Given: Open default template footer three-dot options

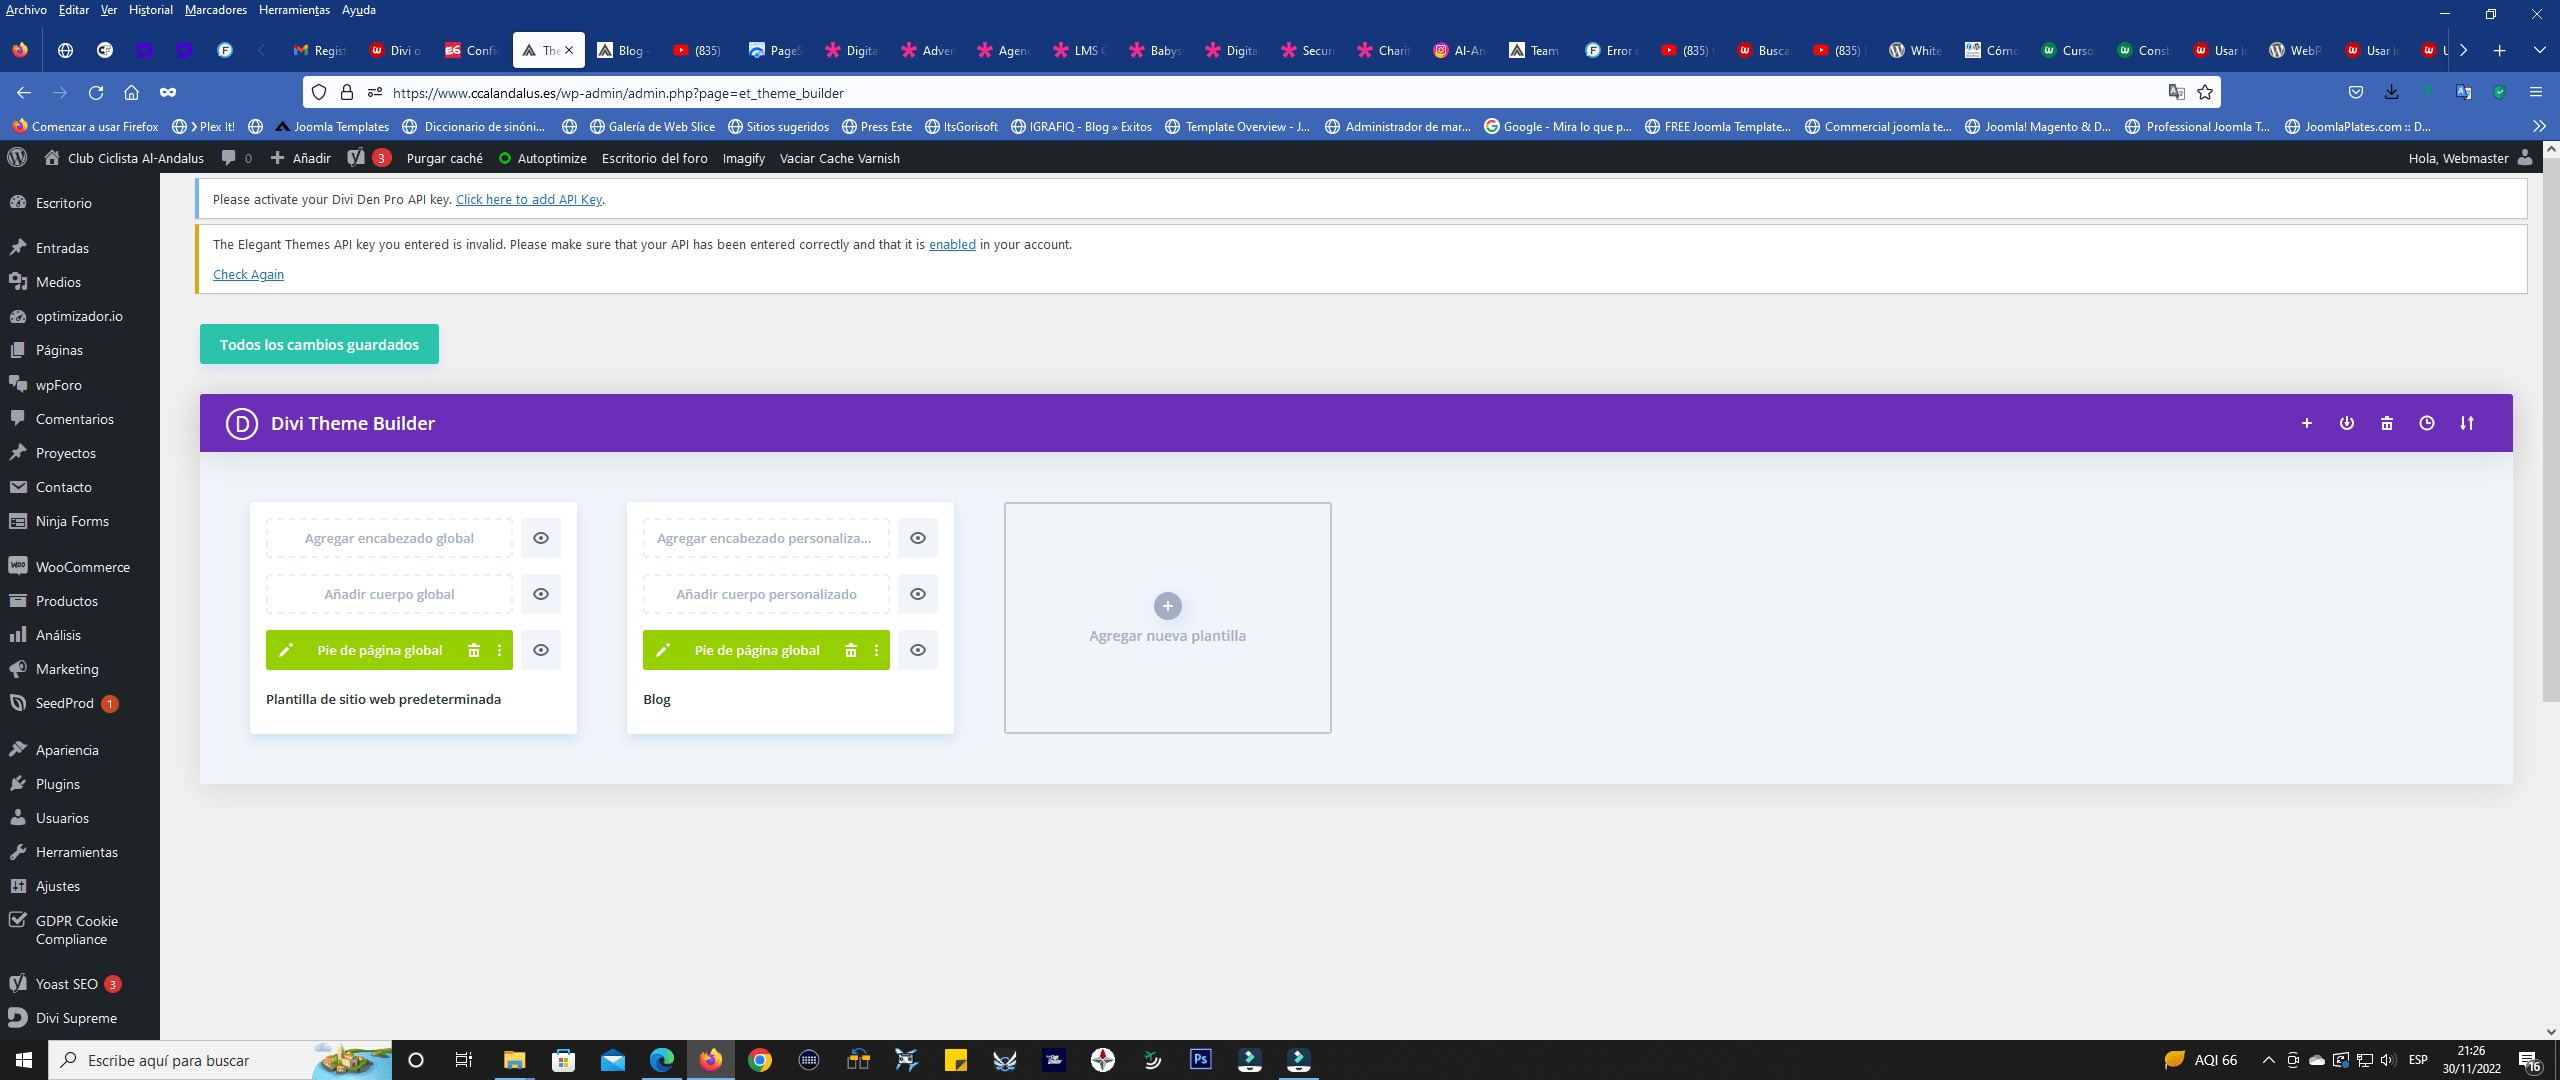Looking at the screenshot, I should [499, 650].
